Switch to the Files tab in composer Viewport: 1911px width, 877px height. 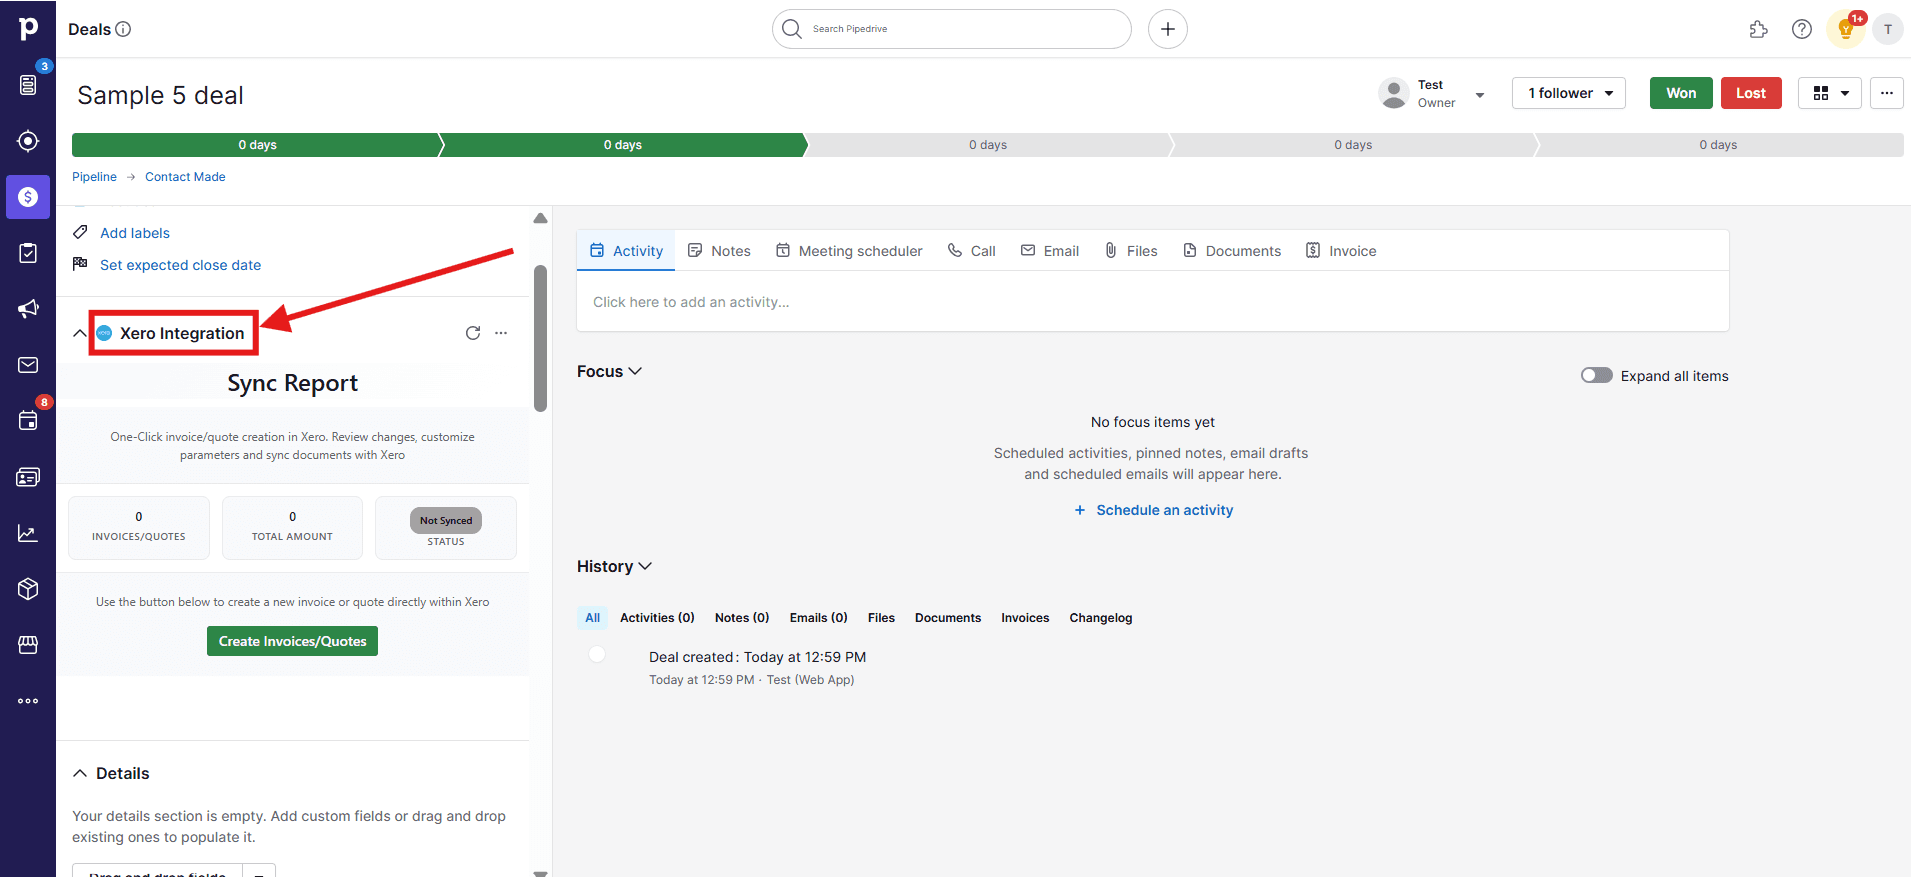pos(1131,251)
